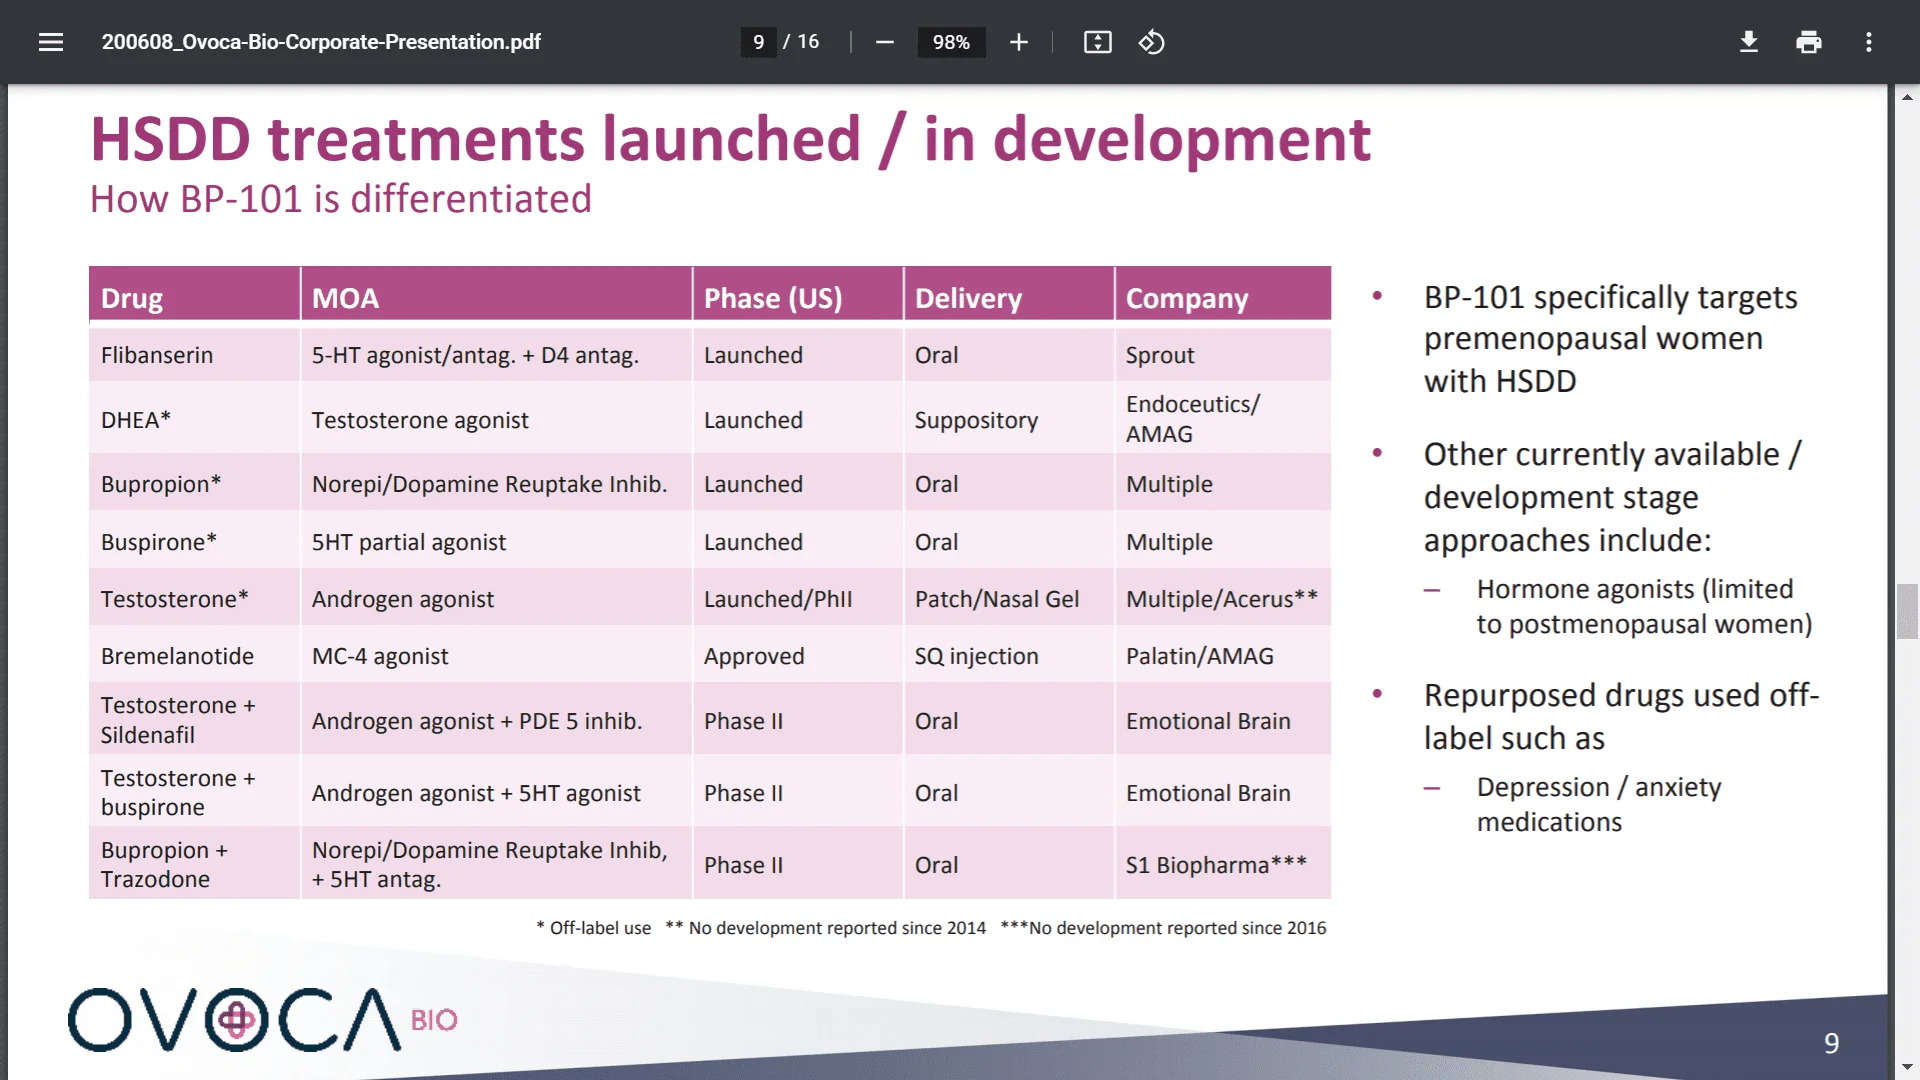Click the scrollbar up arrow
The image size is (1920, 1080).
[1907, 97]
